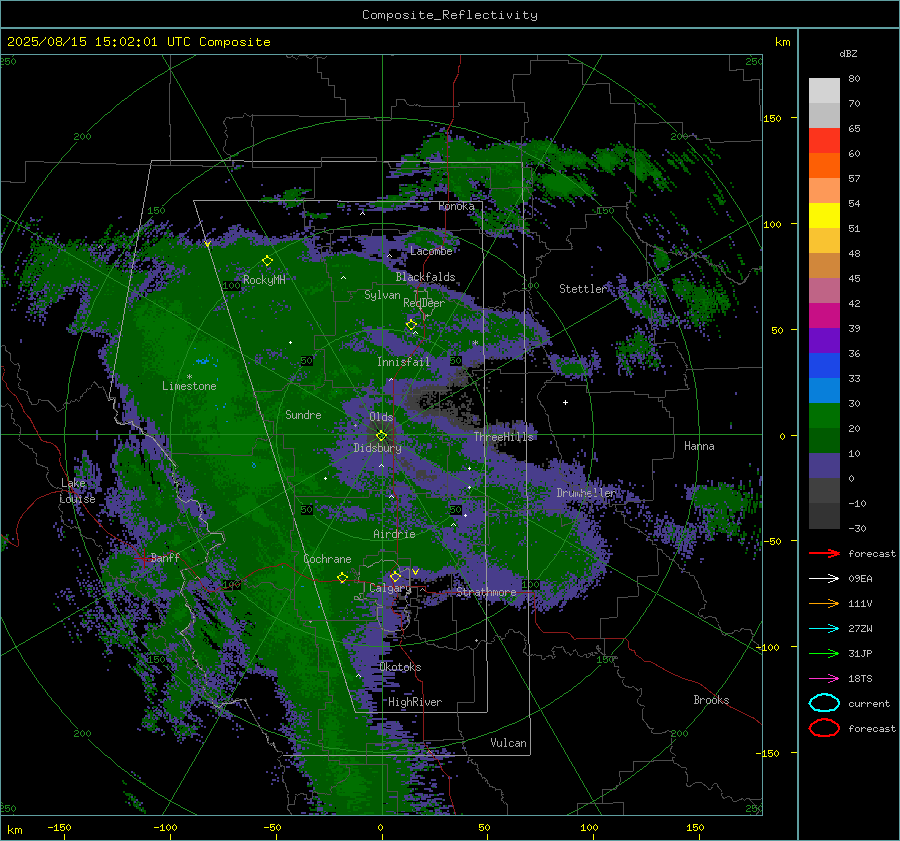The image size is (900, 841).
Task: Click the Lake Louise label
Action: [77, 491]
